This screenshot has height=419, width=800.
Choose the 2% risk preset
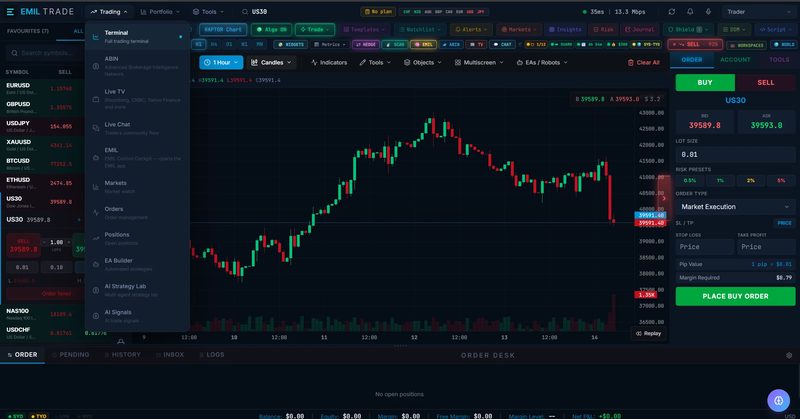pos(751,180)
